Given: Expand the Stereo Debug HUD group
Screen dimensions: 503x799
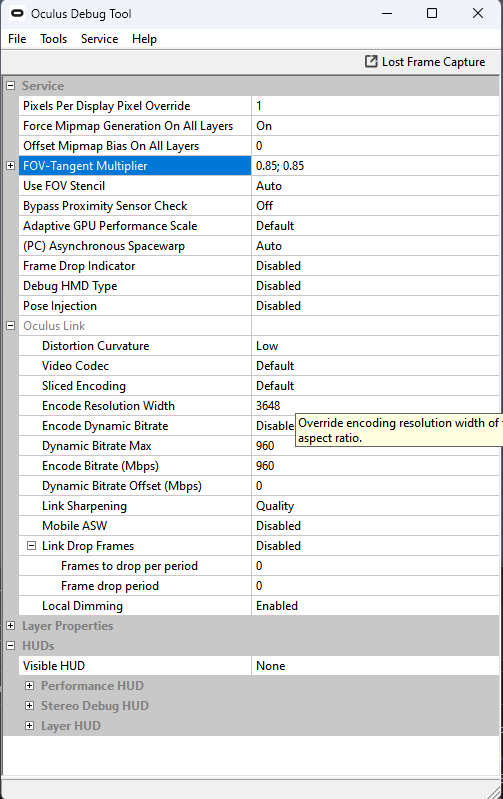Looking at the screenshot, I should [30, 706].
